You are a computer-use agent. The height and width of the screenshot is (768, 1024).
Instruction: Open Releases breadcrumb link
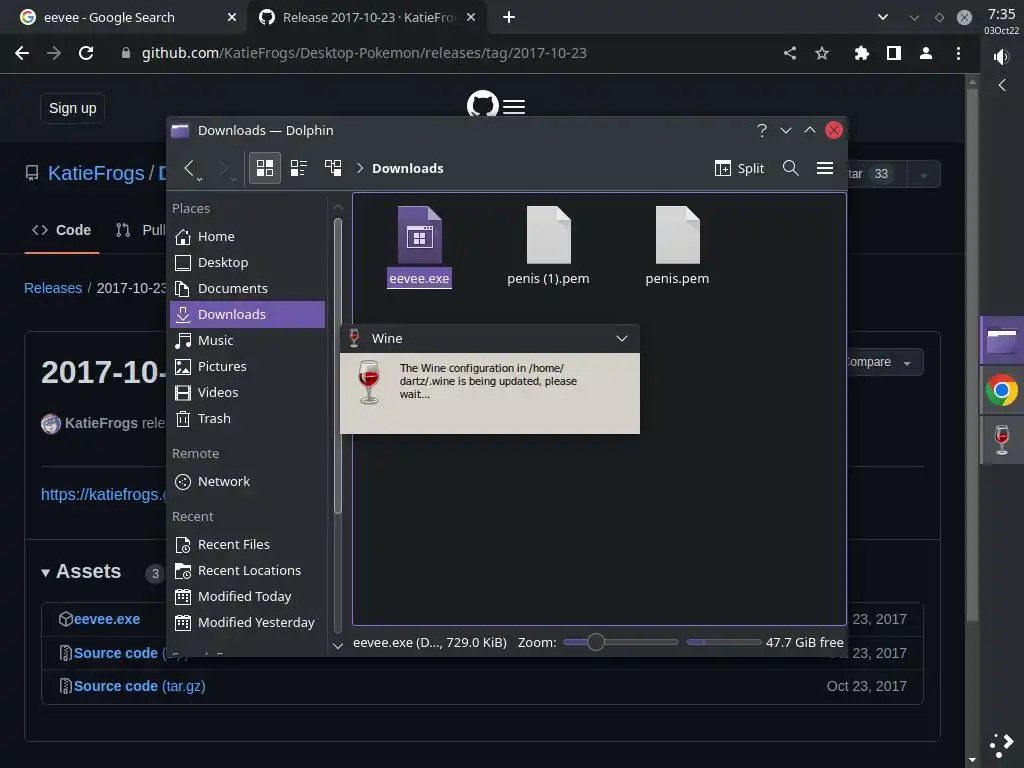pyautogui.click(x=53, y=288)
